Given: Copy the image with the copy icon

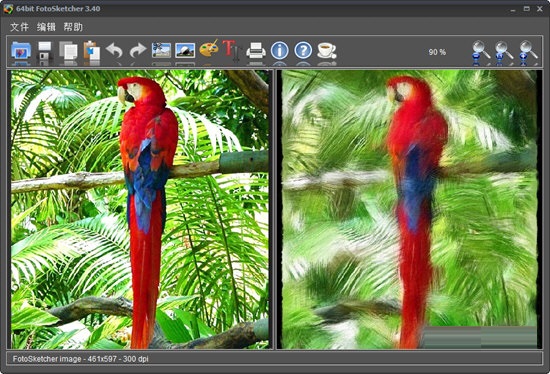Looking at the screenshot, I should (x=68, y=50).
